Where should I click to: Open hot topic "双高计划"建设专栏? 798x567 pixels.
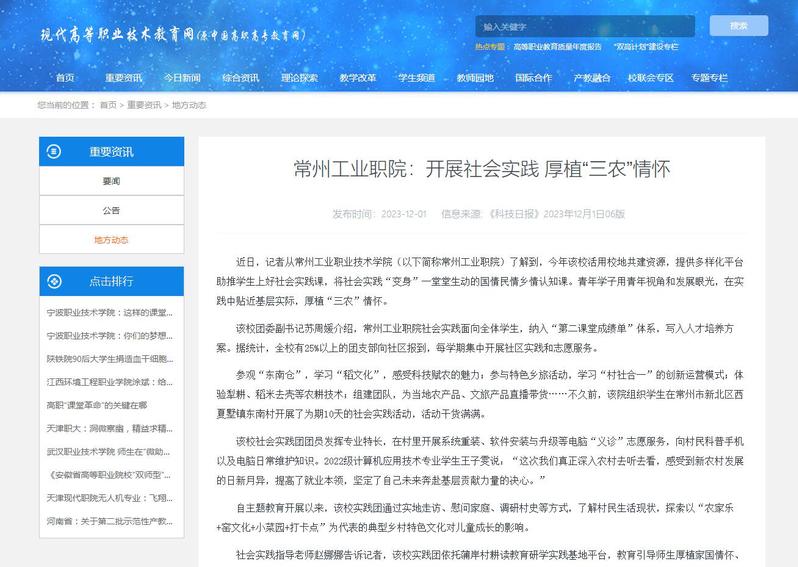click(647, 47)
